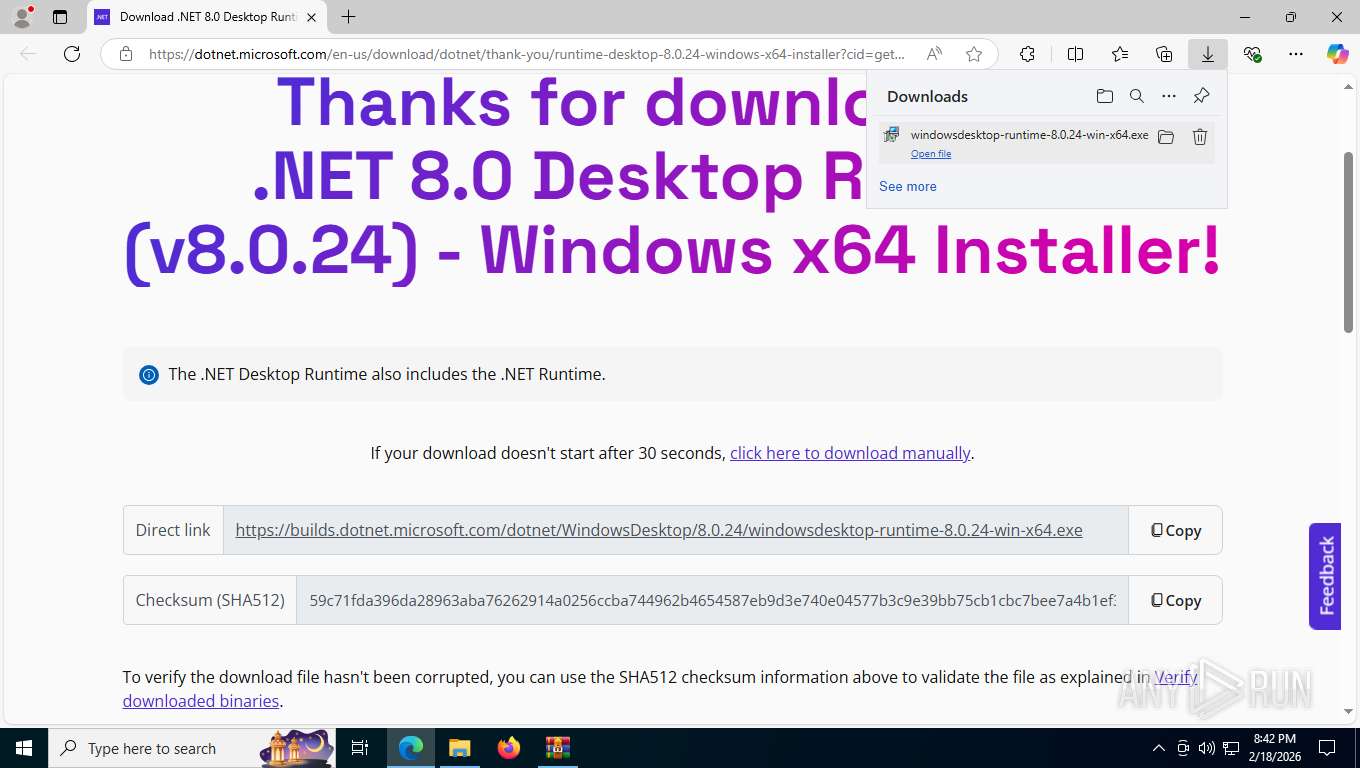
Task: Open the tab actions menu icon
Action: pos(60,17)
